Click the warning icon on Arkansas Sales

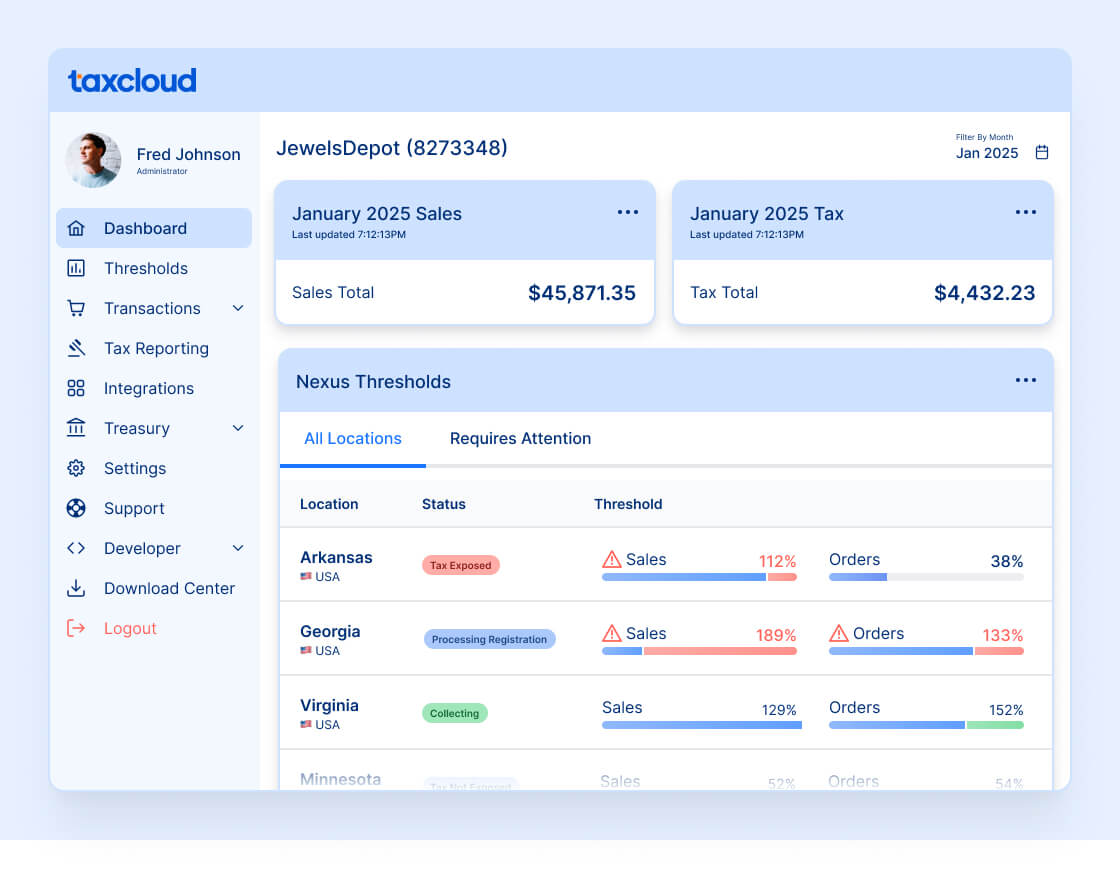pos(611,559)
